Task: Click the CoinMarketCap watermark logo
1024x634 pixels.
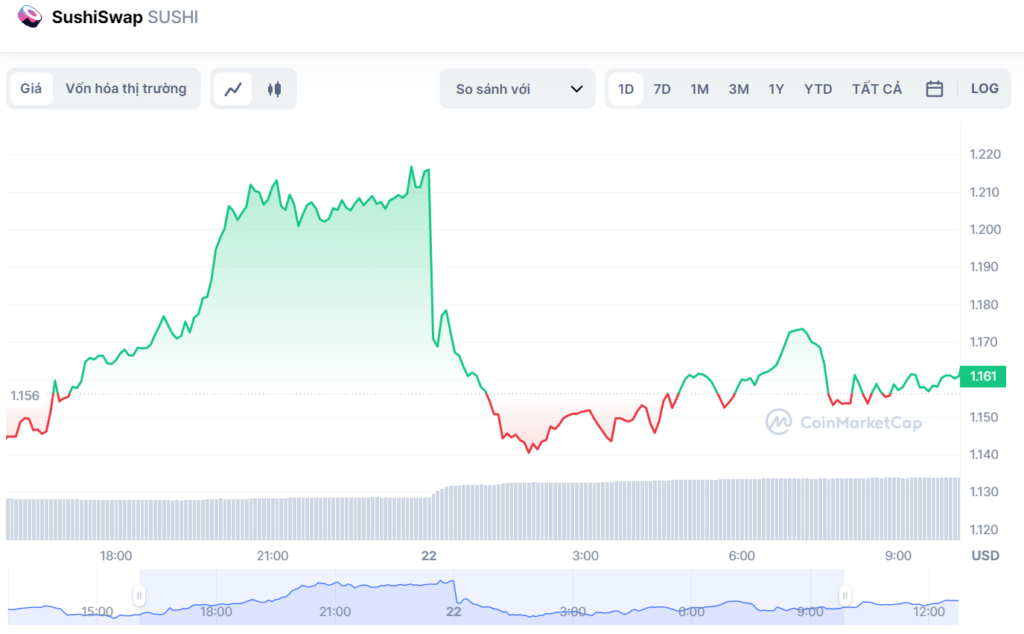Action: tap(779, 422)
